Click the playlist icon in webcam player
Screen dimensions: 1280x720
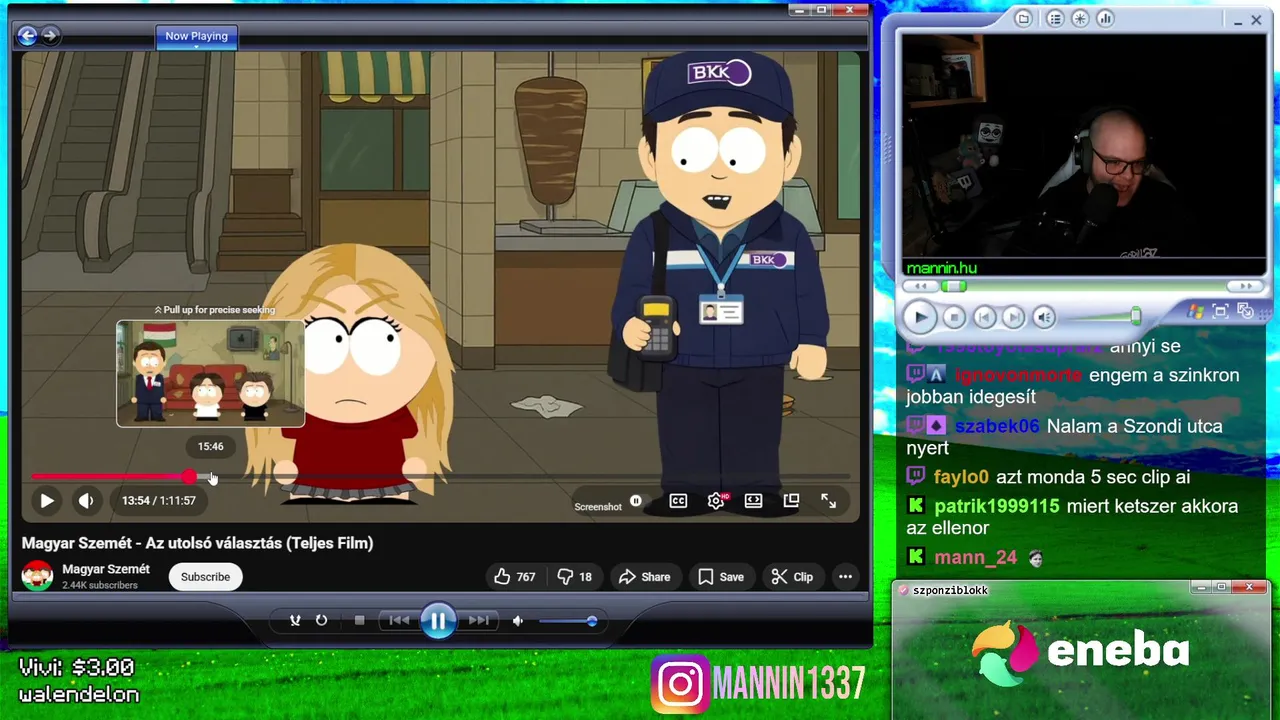[x=1054, y=18]
